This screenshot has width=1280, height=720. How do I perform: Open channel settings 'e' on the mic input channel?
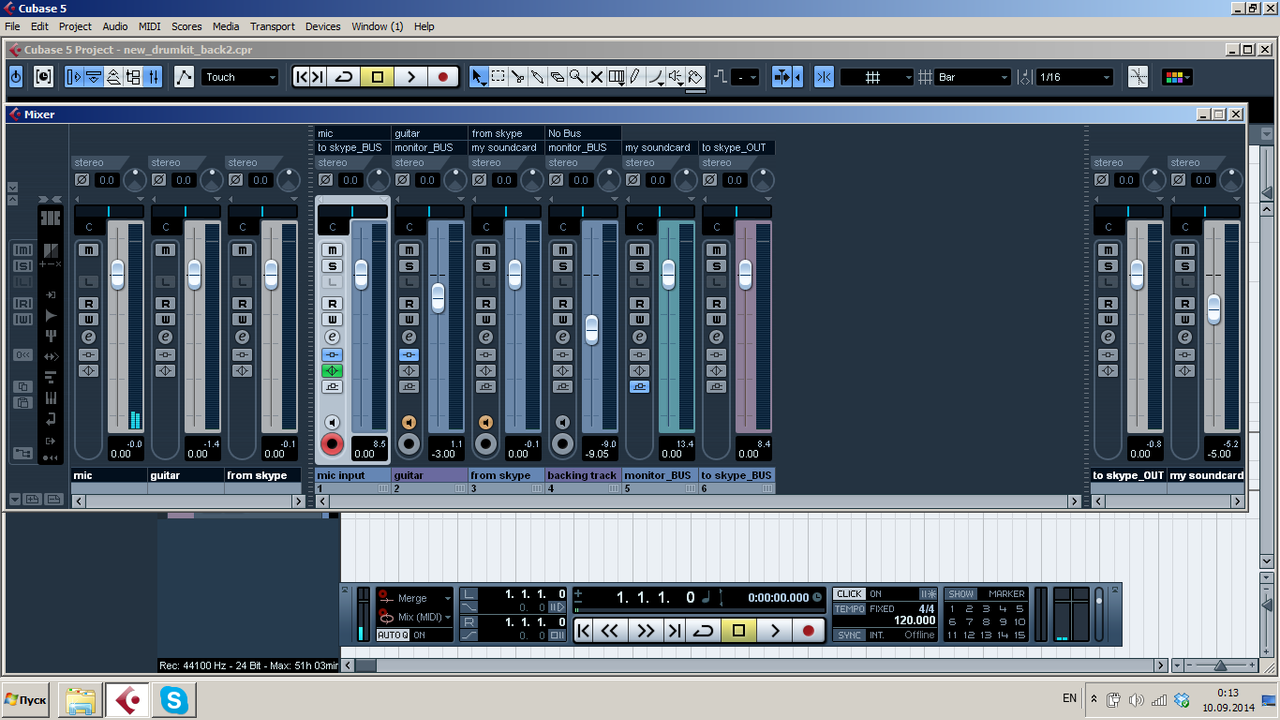coord(332,337)
